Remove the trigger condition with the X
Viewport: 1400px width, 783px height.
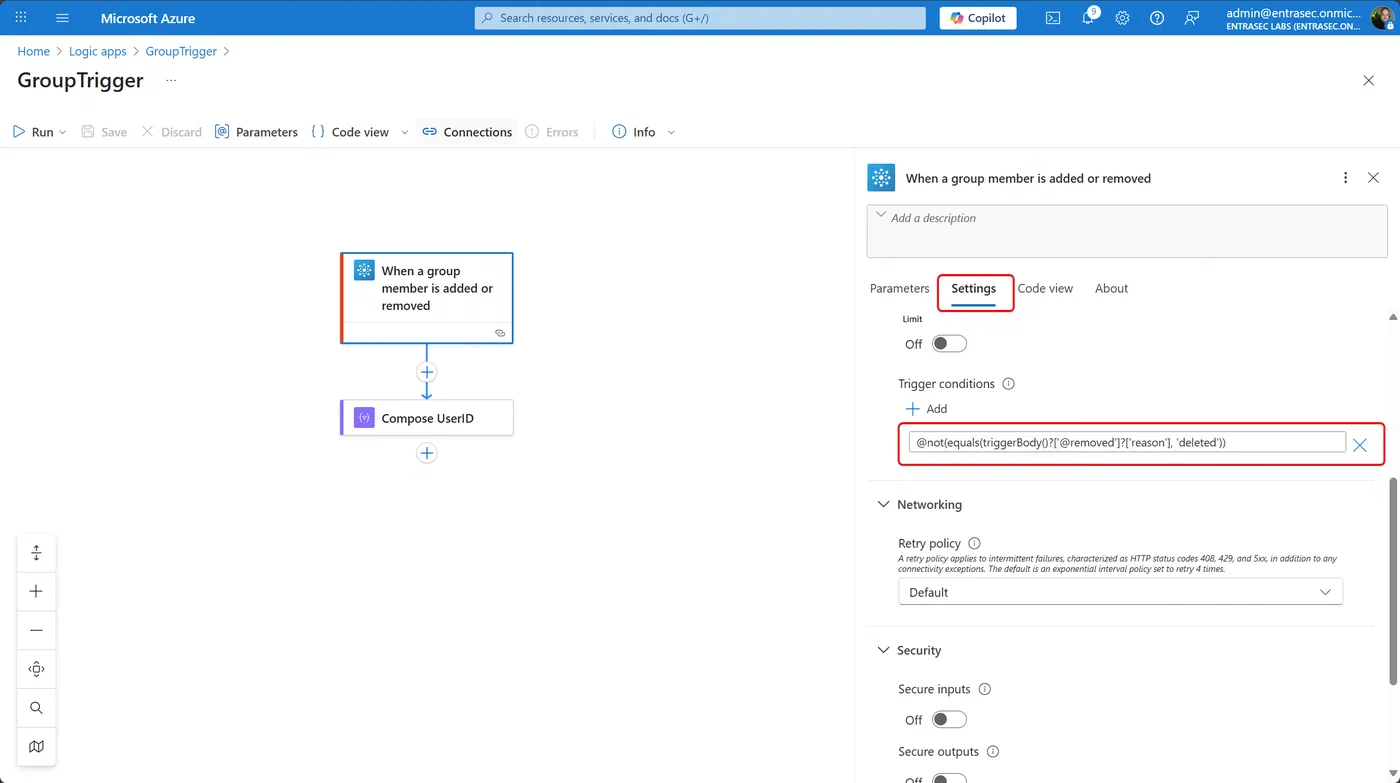pos(1360,445)
